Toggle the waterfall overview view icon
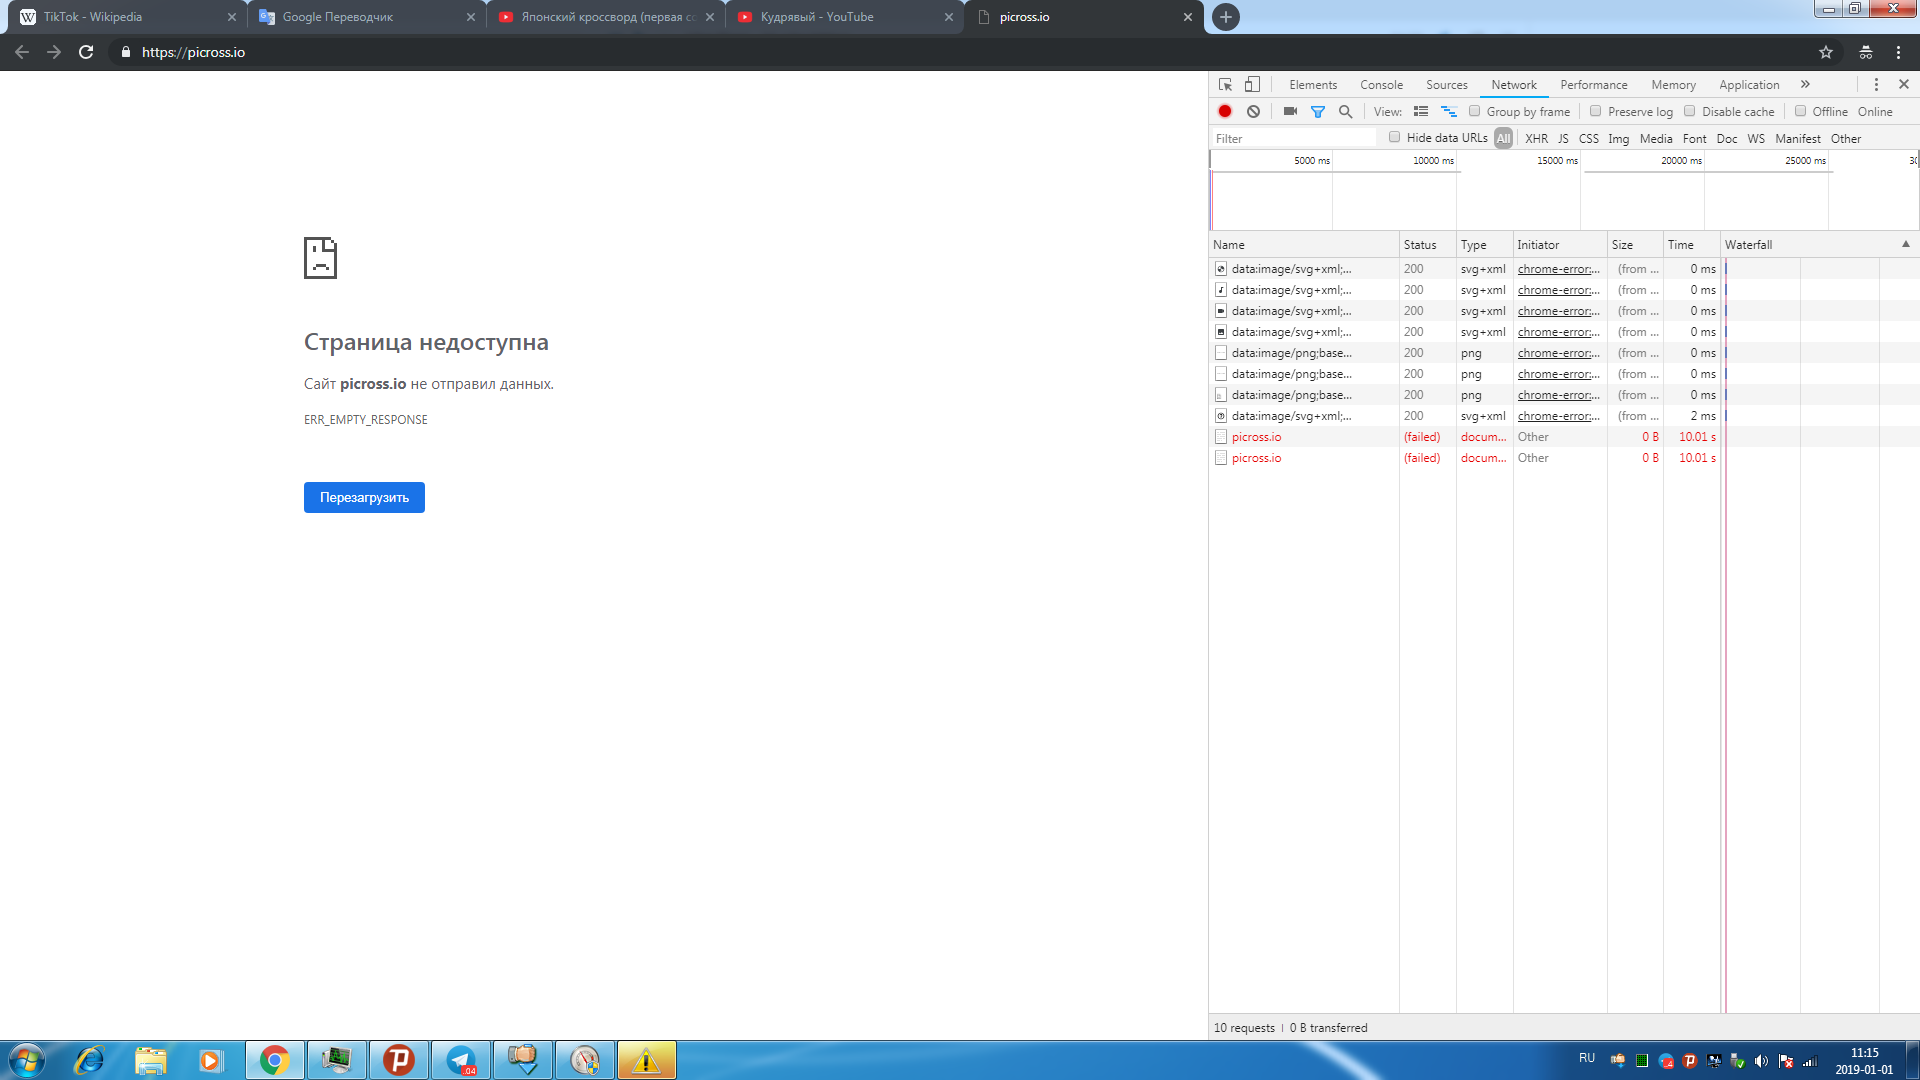 tap(1449, 111)
